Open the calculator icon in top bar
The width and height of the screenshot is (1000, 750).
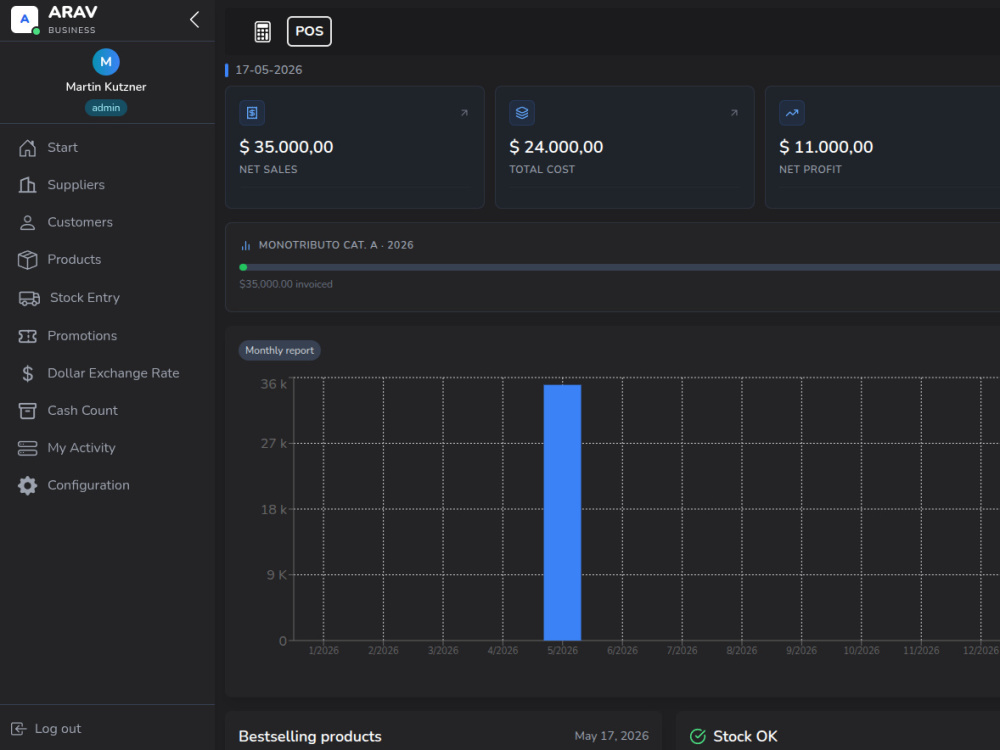point(262,31)
